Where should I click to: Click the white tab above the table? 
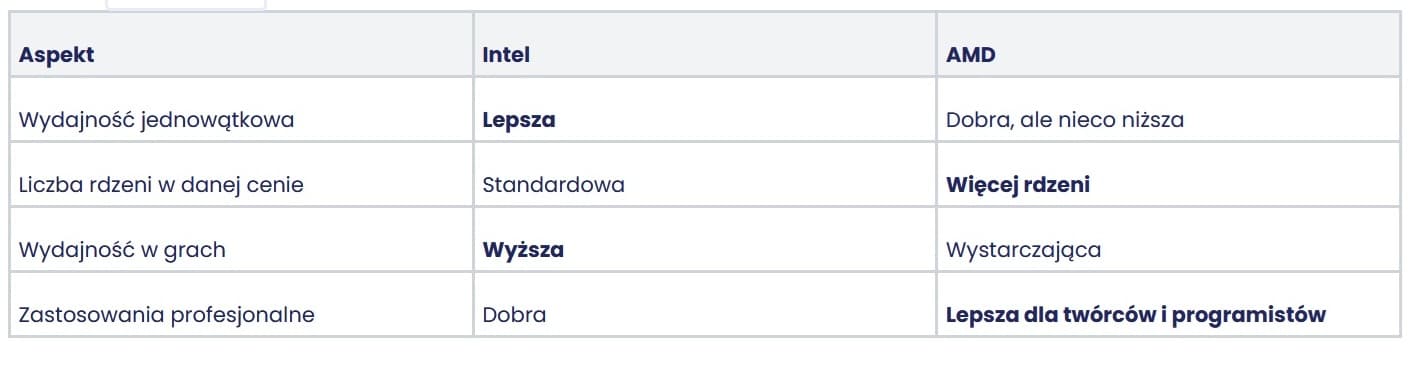[x=186, y=5]
